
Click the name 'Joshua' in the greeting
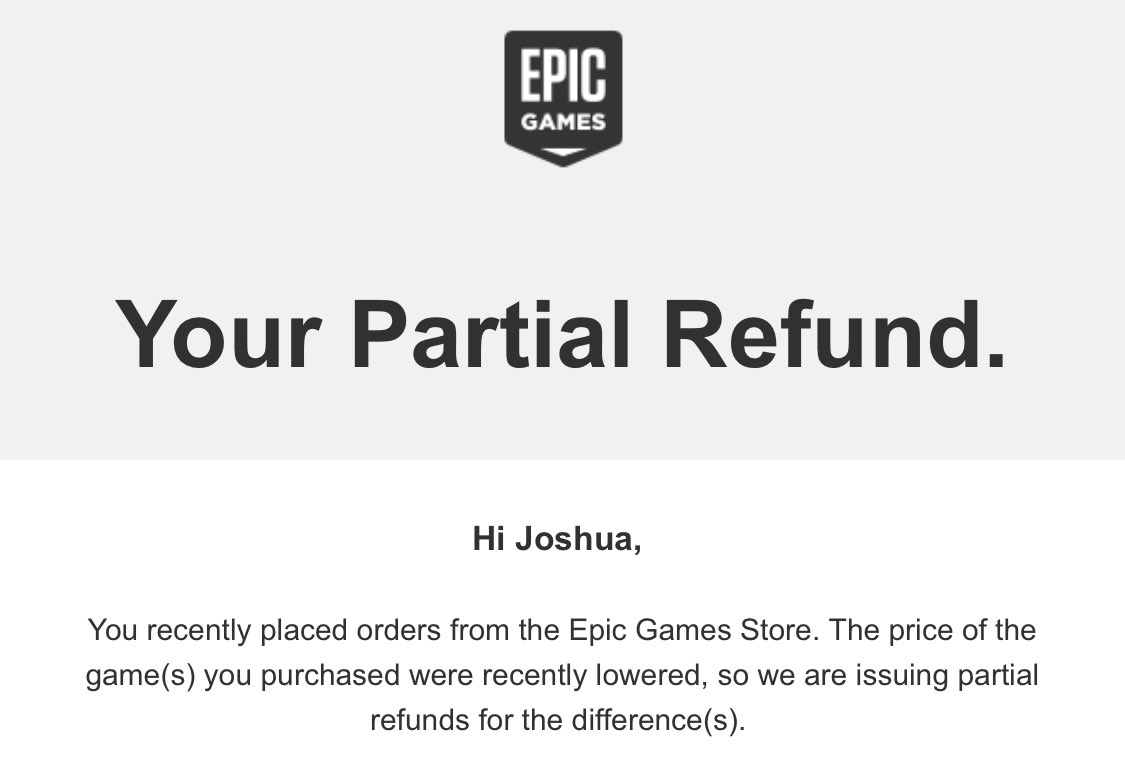[x=573, y=539]
